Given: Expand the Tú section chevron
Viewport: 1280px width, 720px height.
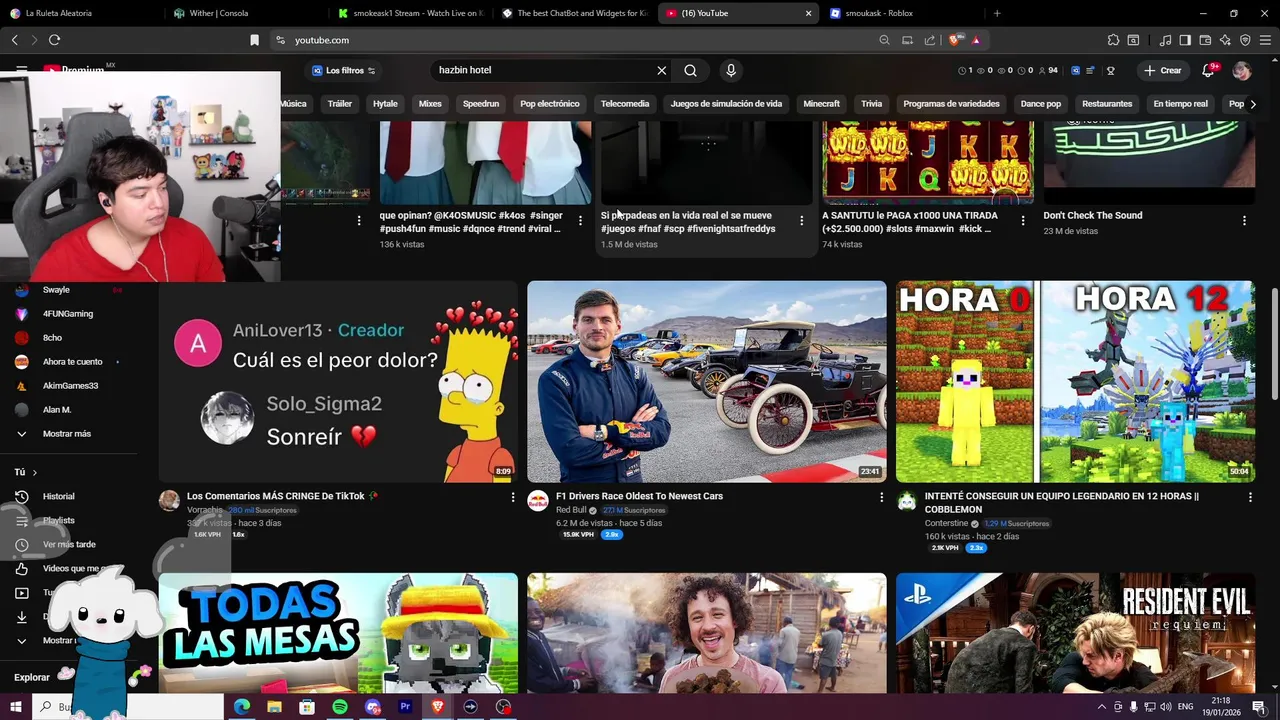Looking at the screenshot, I should click(x=34, y=472).
